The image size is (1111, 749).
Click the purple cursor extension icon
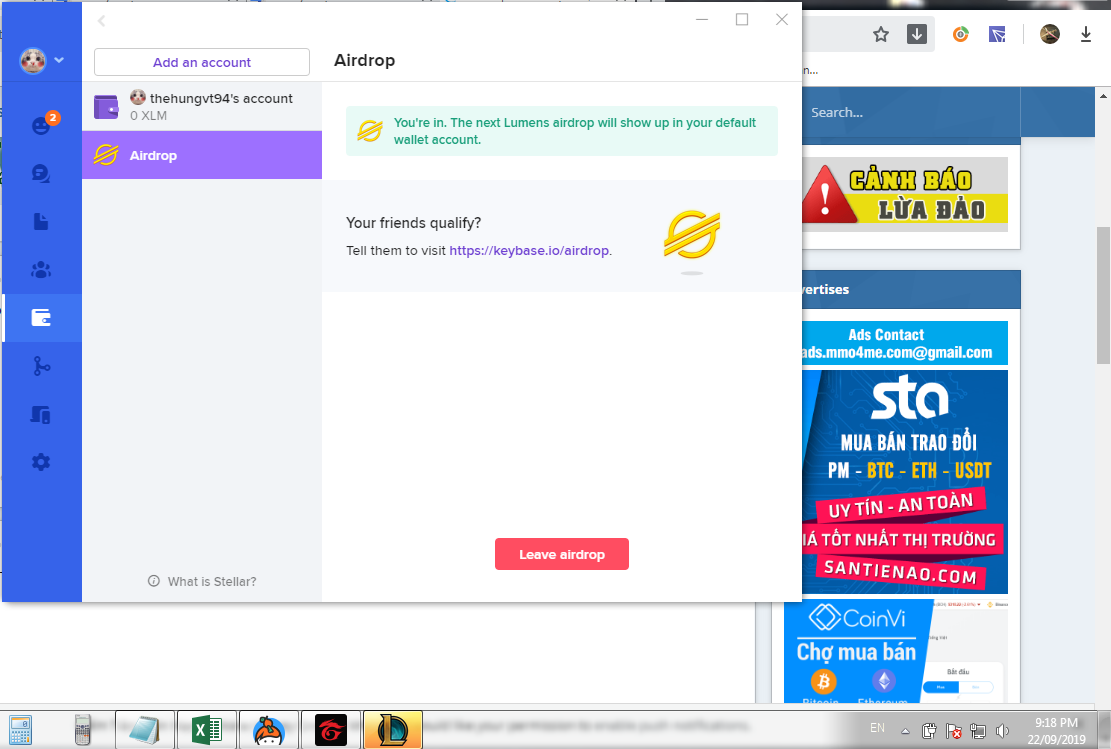[x=997, y=34]
